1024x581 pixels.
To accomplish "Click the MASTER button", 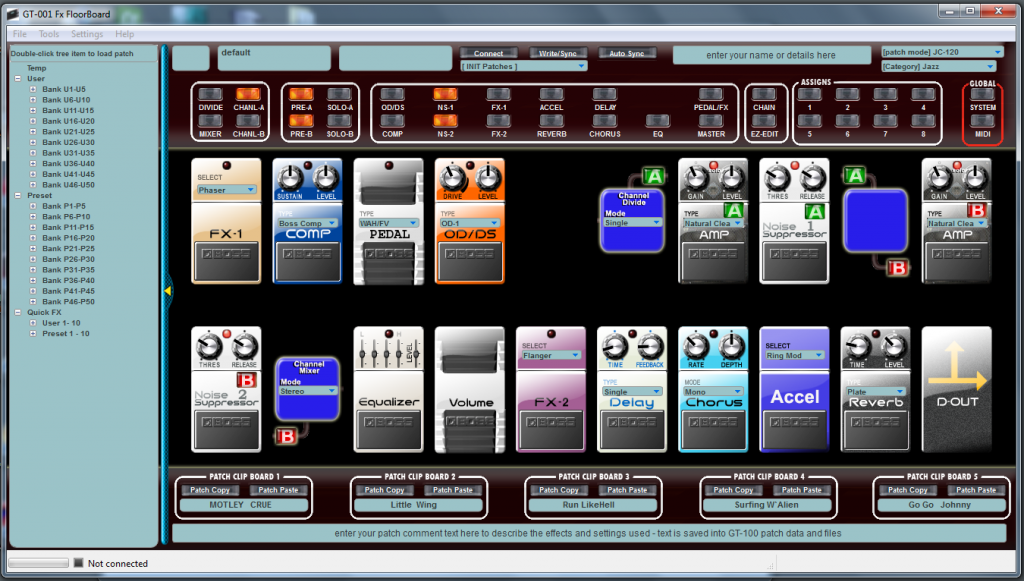I will point(711,121).
